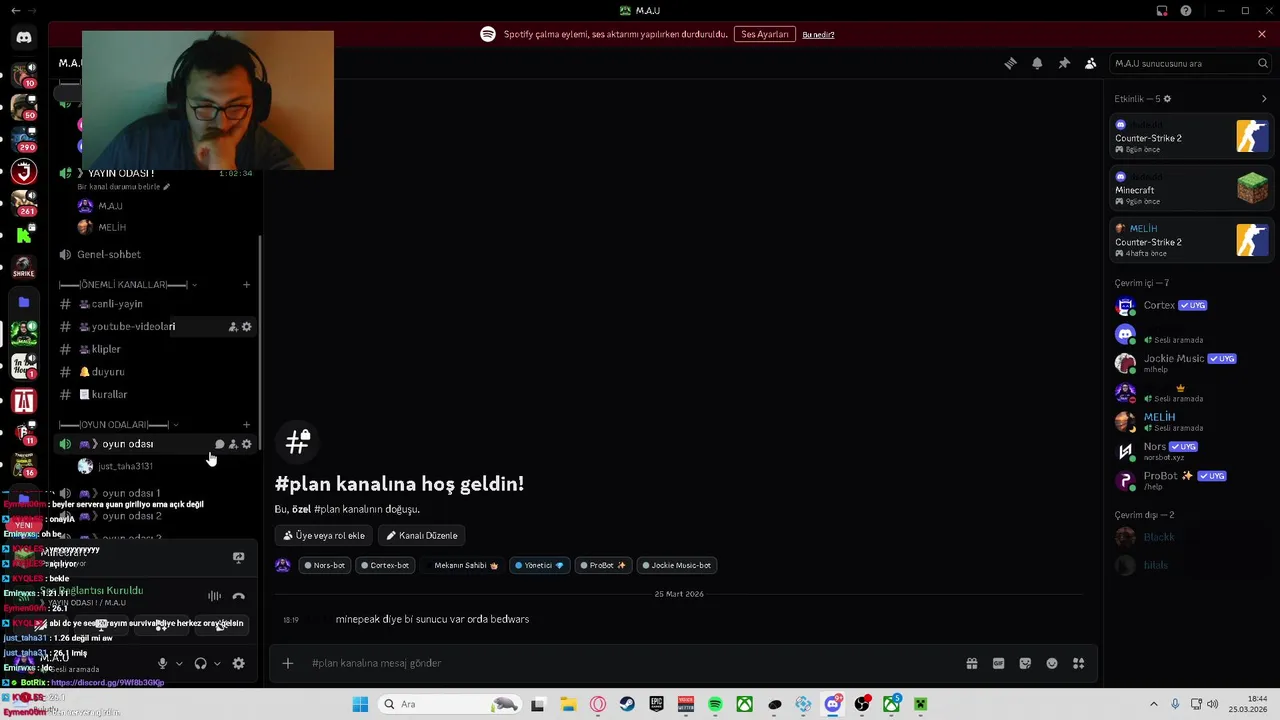Open user settings gear icon
Image resolution: width=1280 pixels, height=720 pixels.
click(238, 663)
